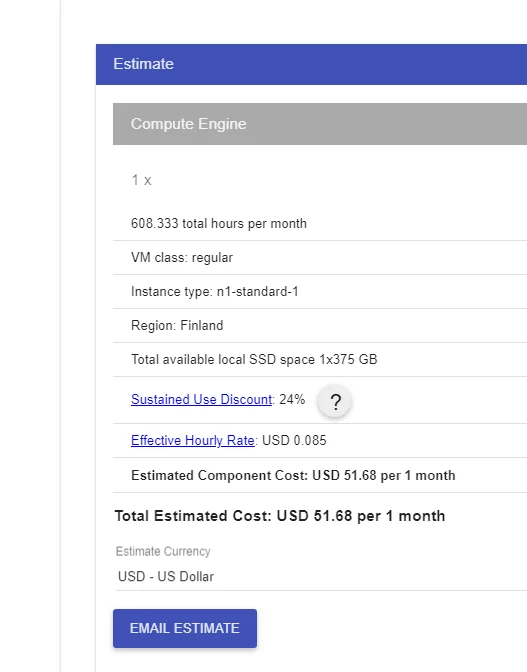Click the USD 0.085 hourly rate value
This screenshot has height=672, width=527.
coord(294,441)
